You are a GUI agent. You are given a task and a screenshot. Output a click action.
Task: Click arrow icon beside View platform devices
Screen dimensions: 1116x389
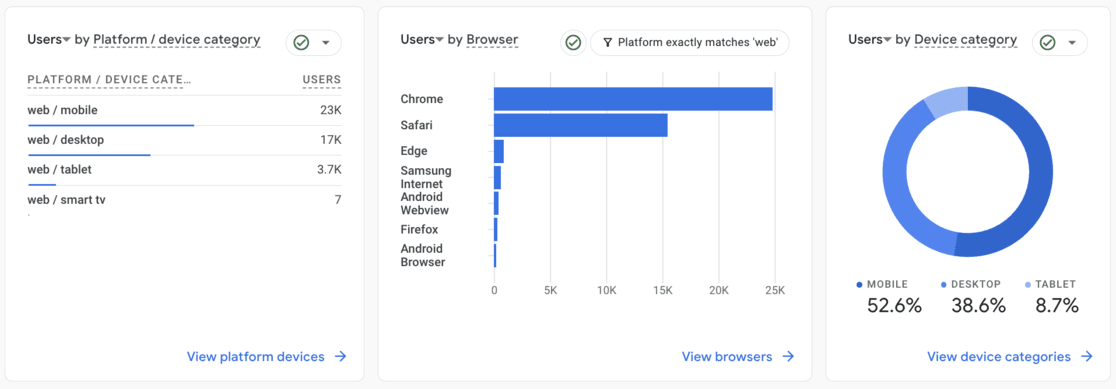[341, 356]
